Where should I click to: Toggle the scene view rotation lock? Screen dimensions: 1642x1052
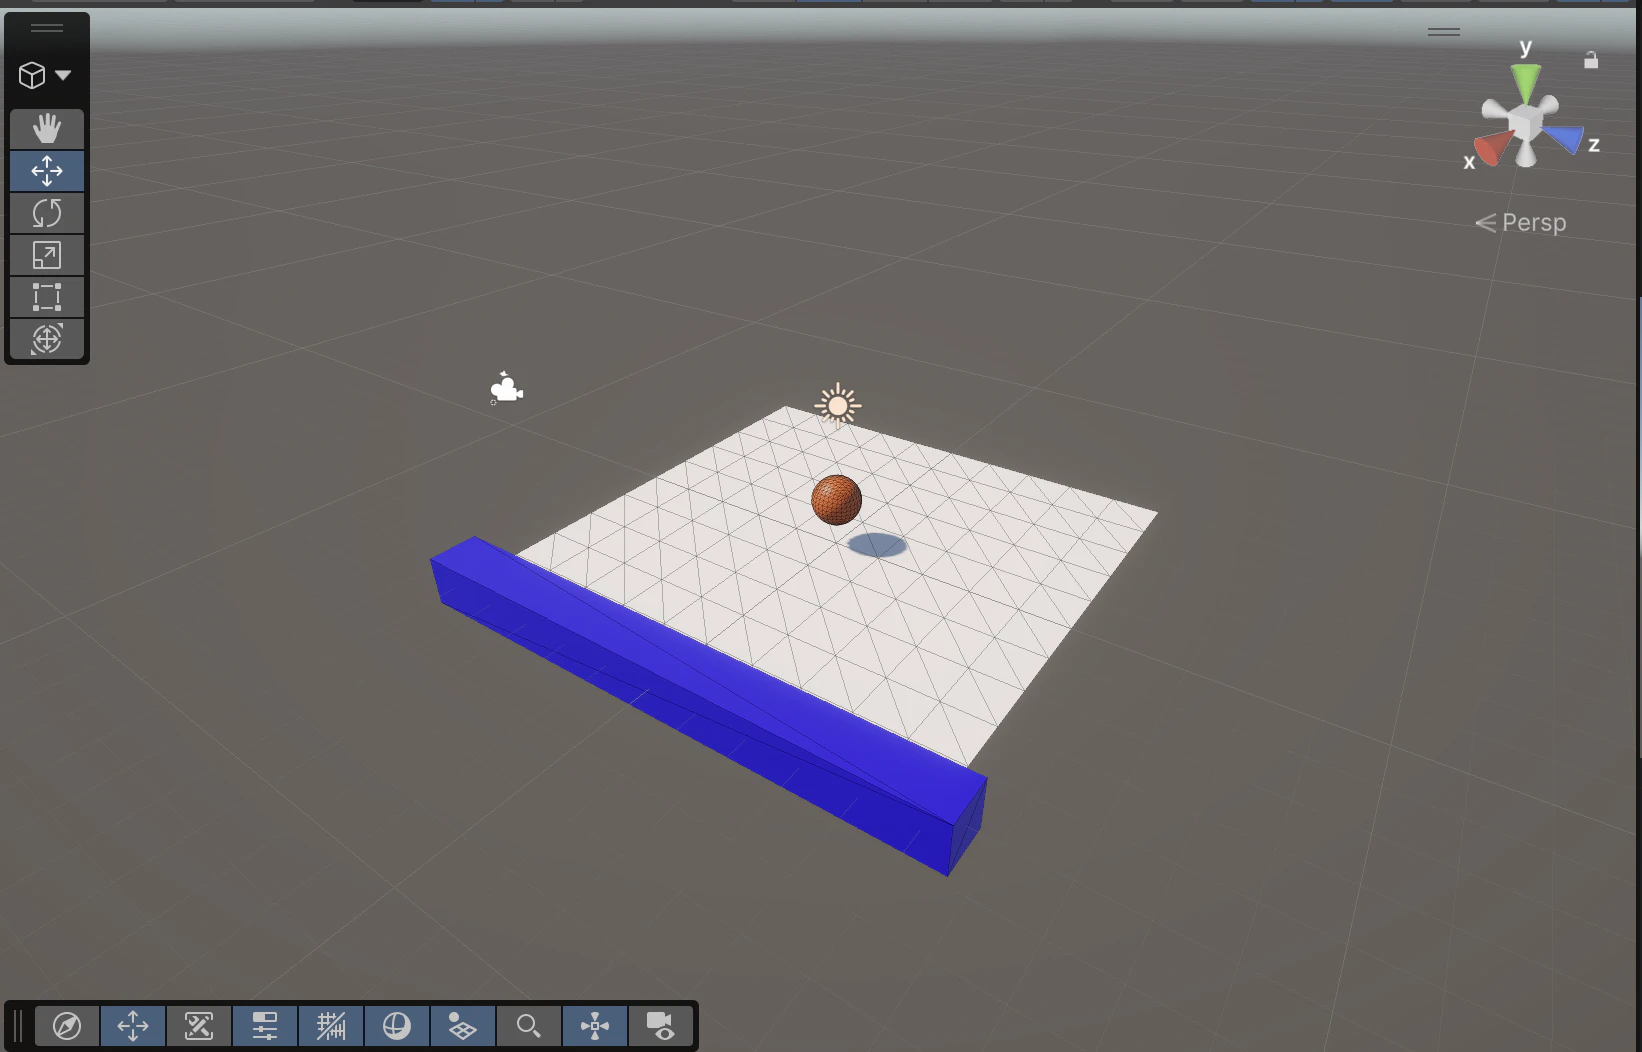(x=1591, y=60)
